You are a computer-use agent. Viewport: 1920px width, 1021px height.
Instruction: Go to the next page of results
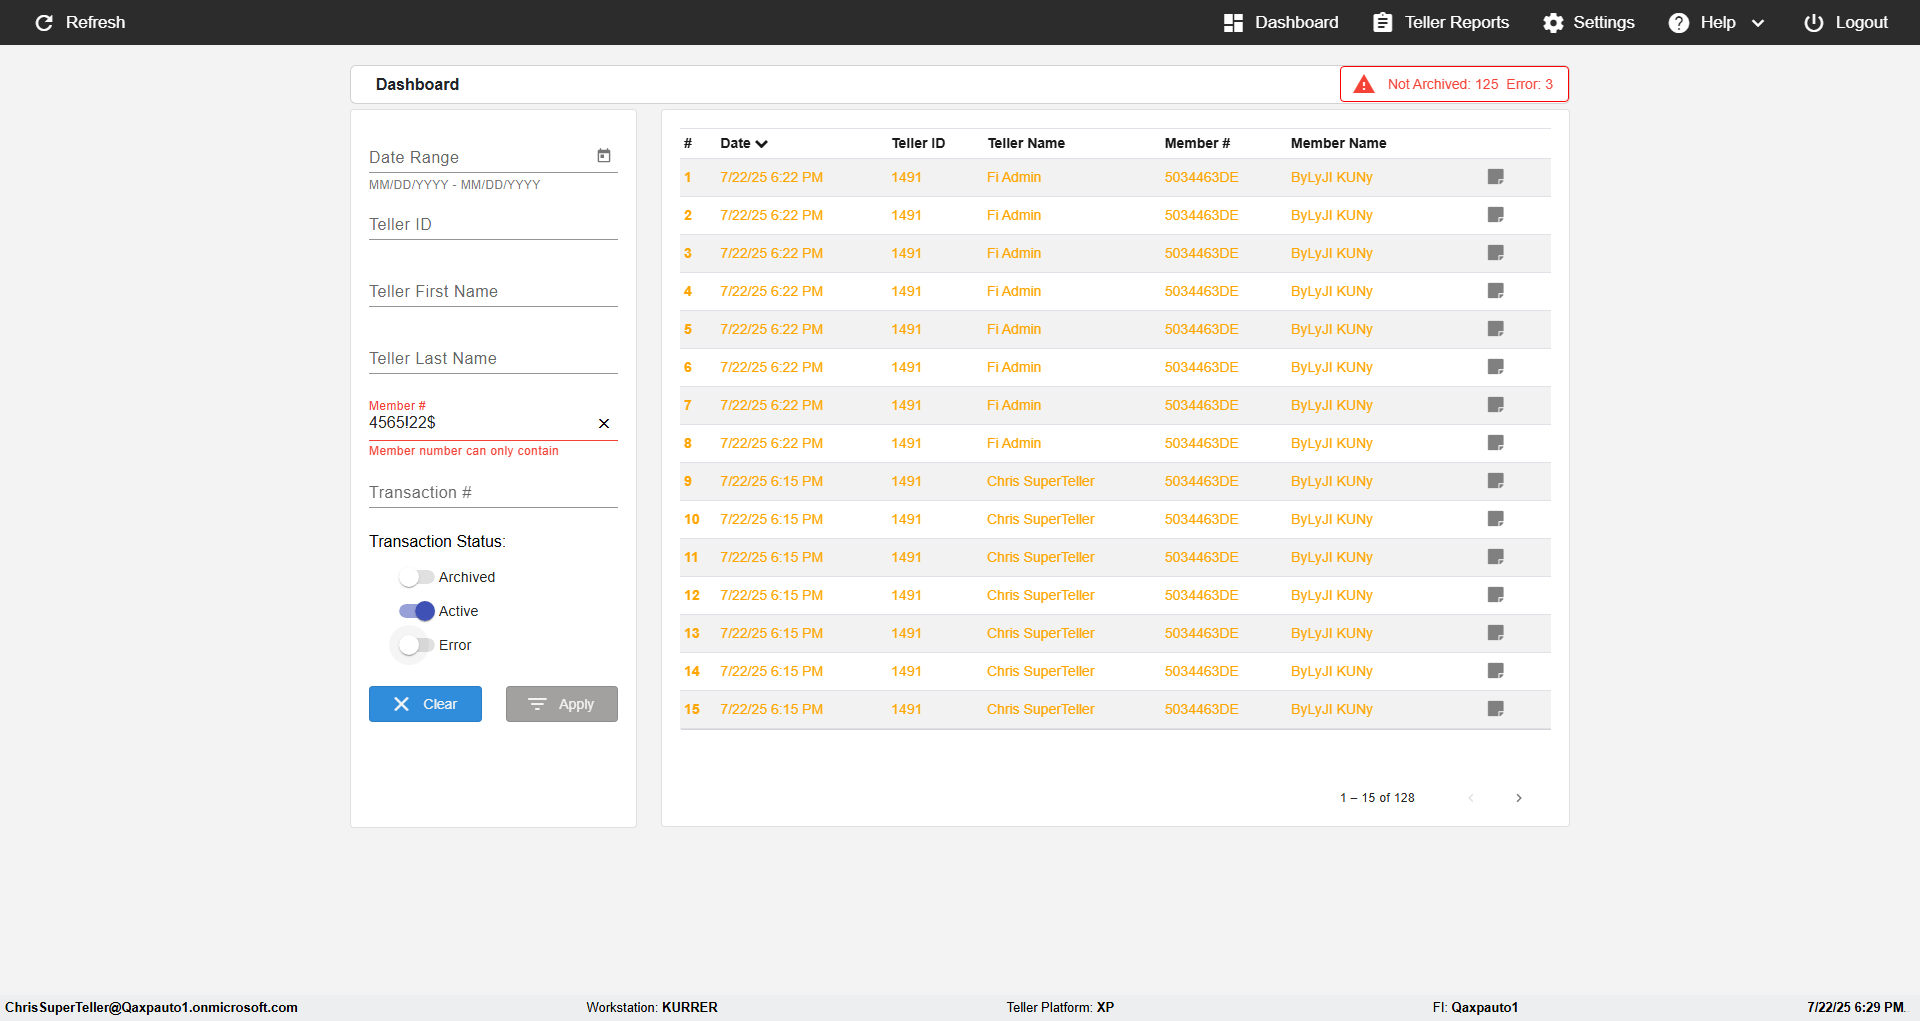pos(1519,798)
